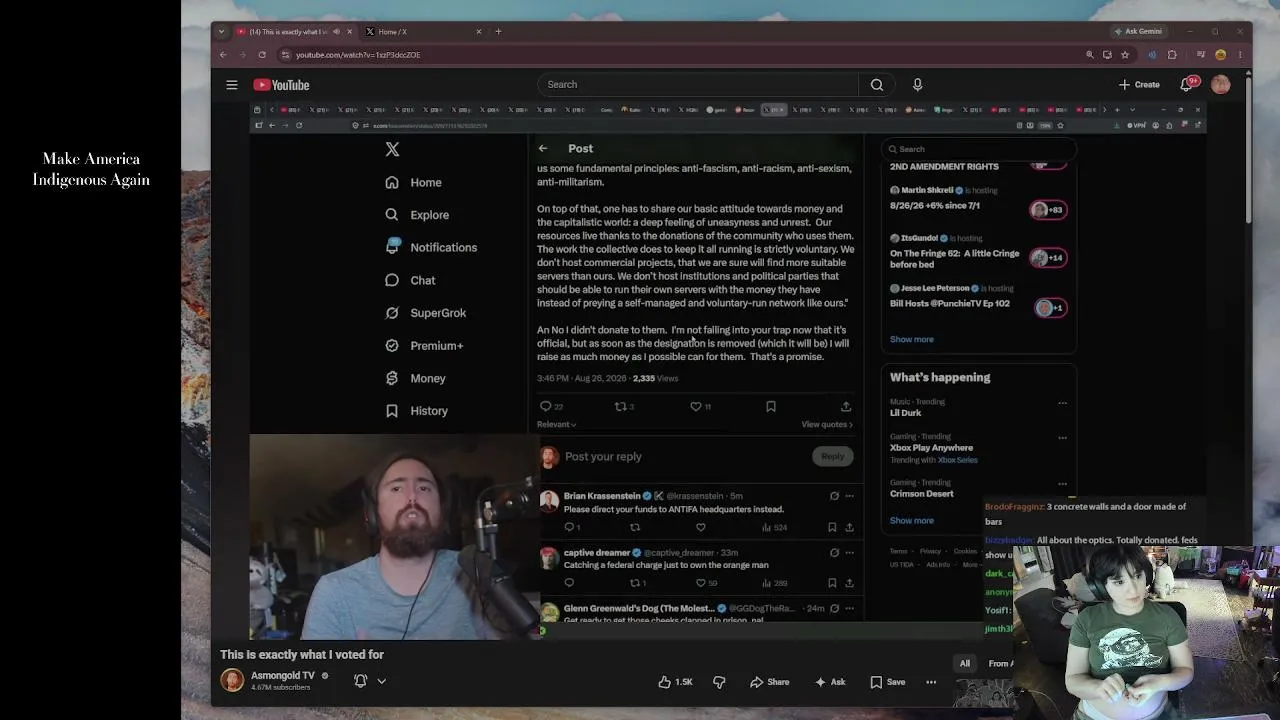Open Notifications in the X sidebar
This screenshot has height=720, width=1280.
pyautogui.click(x=431, y=248)
